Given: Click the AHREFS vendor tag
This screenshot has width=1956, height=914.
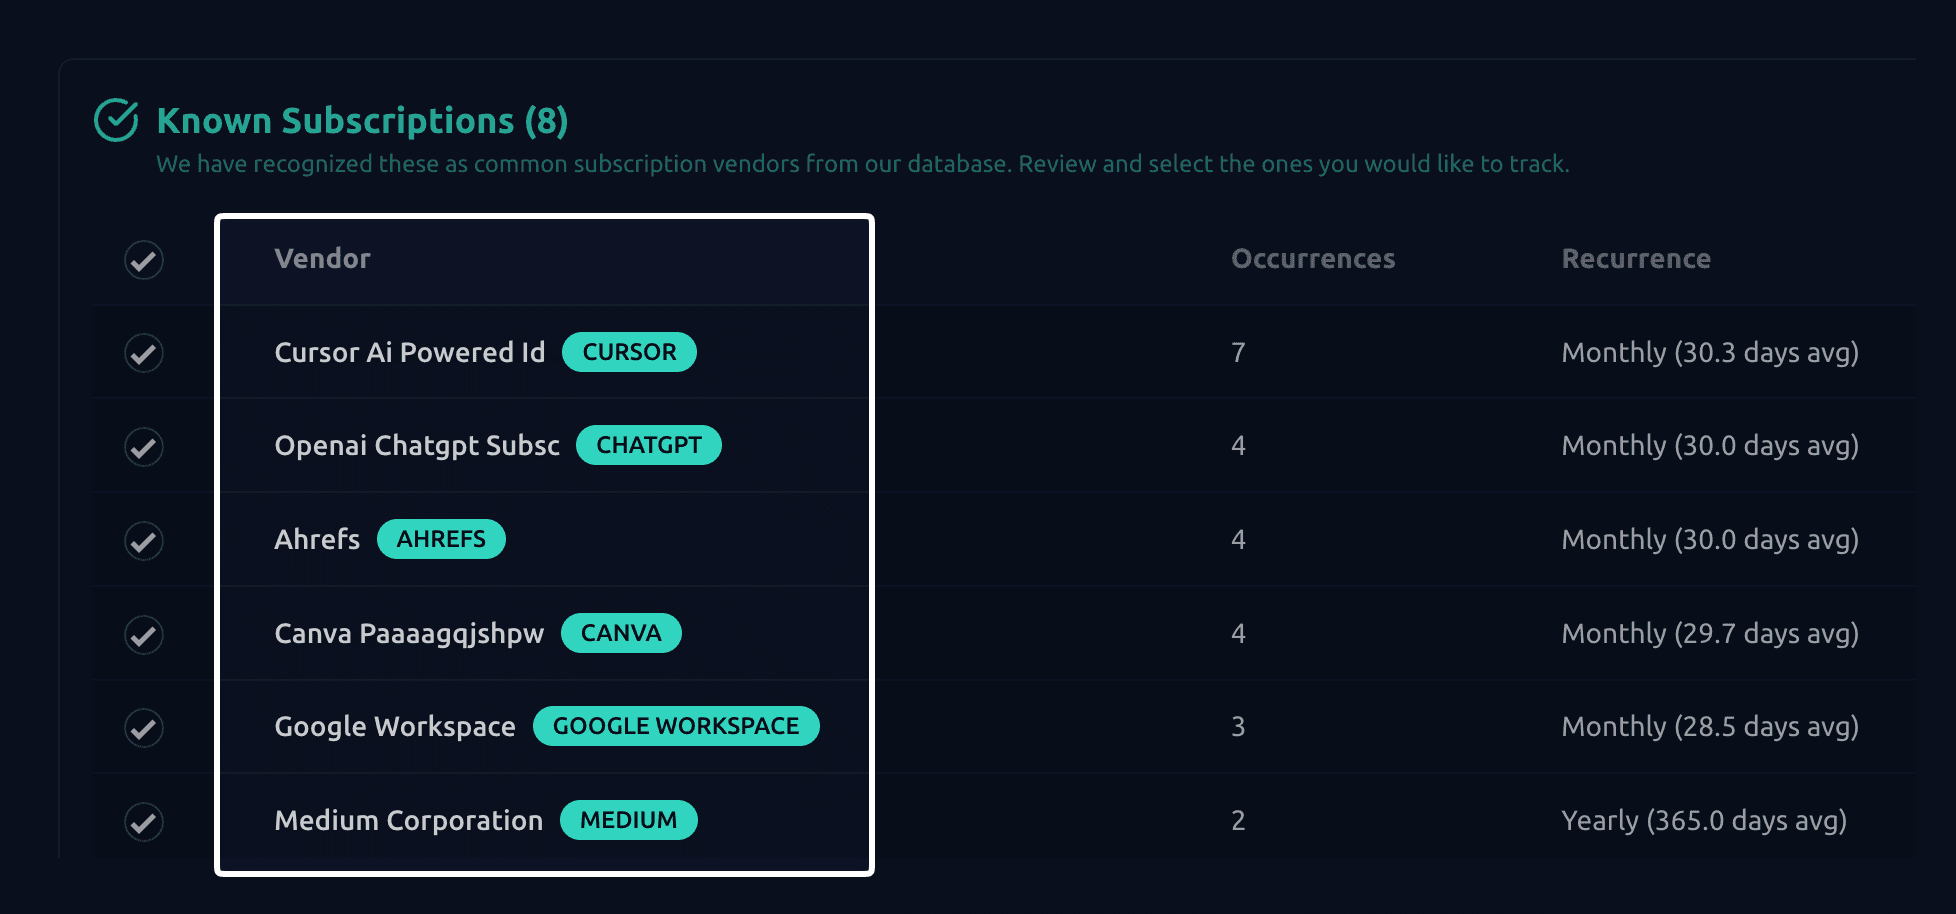Looking at the screenshot, I should tap(441, 539).
